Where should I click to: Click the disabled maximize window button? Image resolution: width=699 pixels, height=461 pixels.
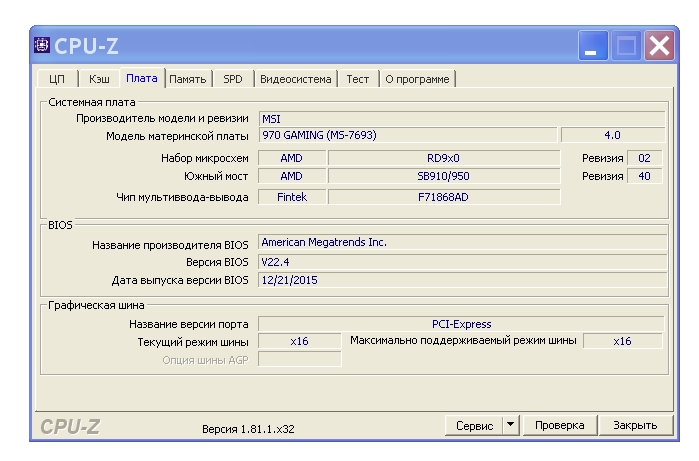(x=625, y=45)
